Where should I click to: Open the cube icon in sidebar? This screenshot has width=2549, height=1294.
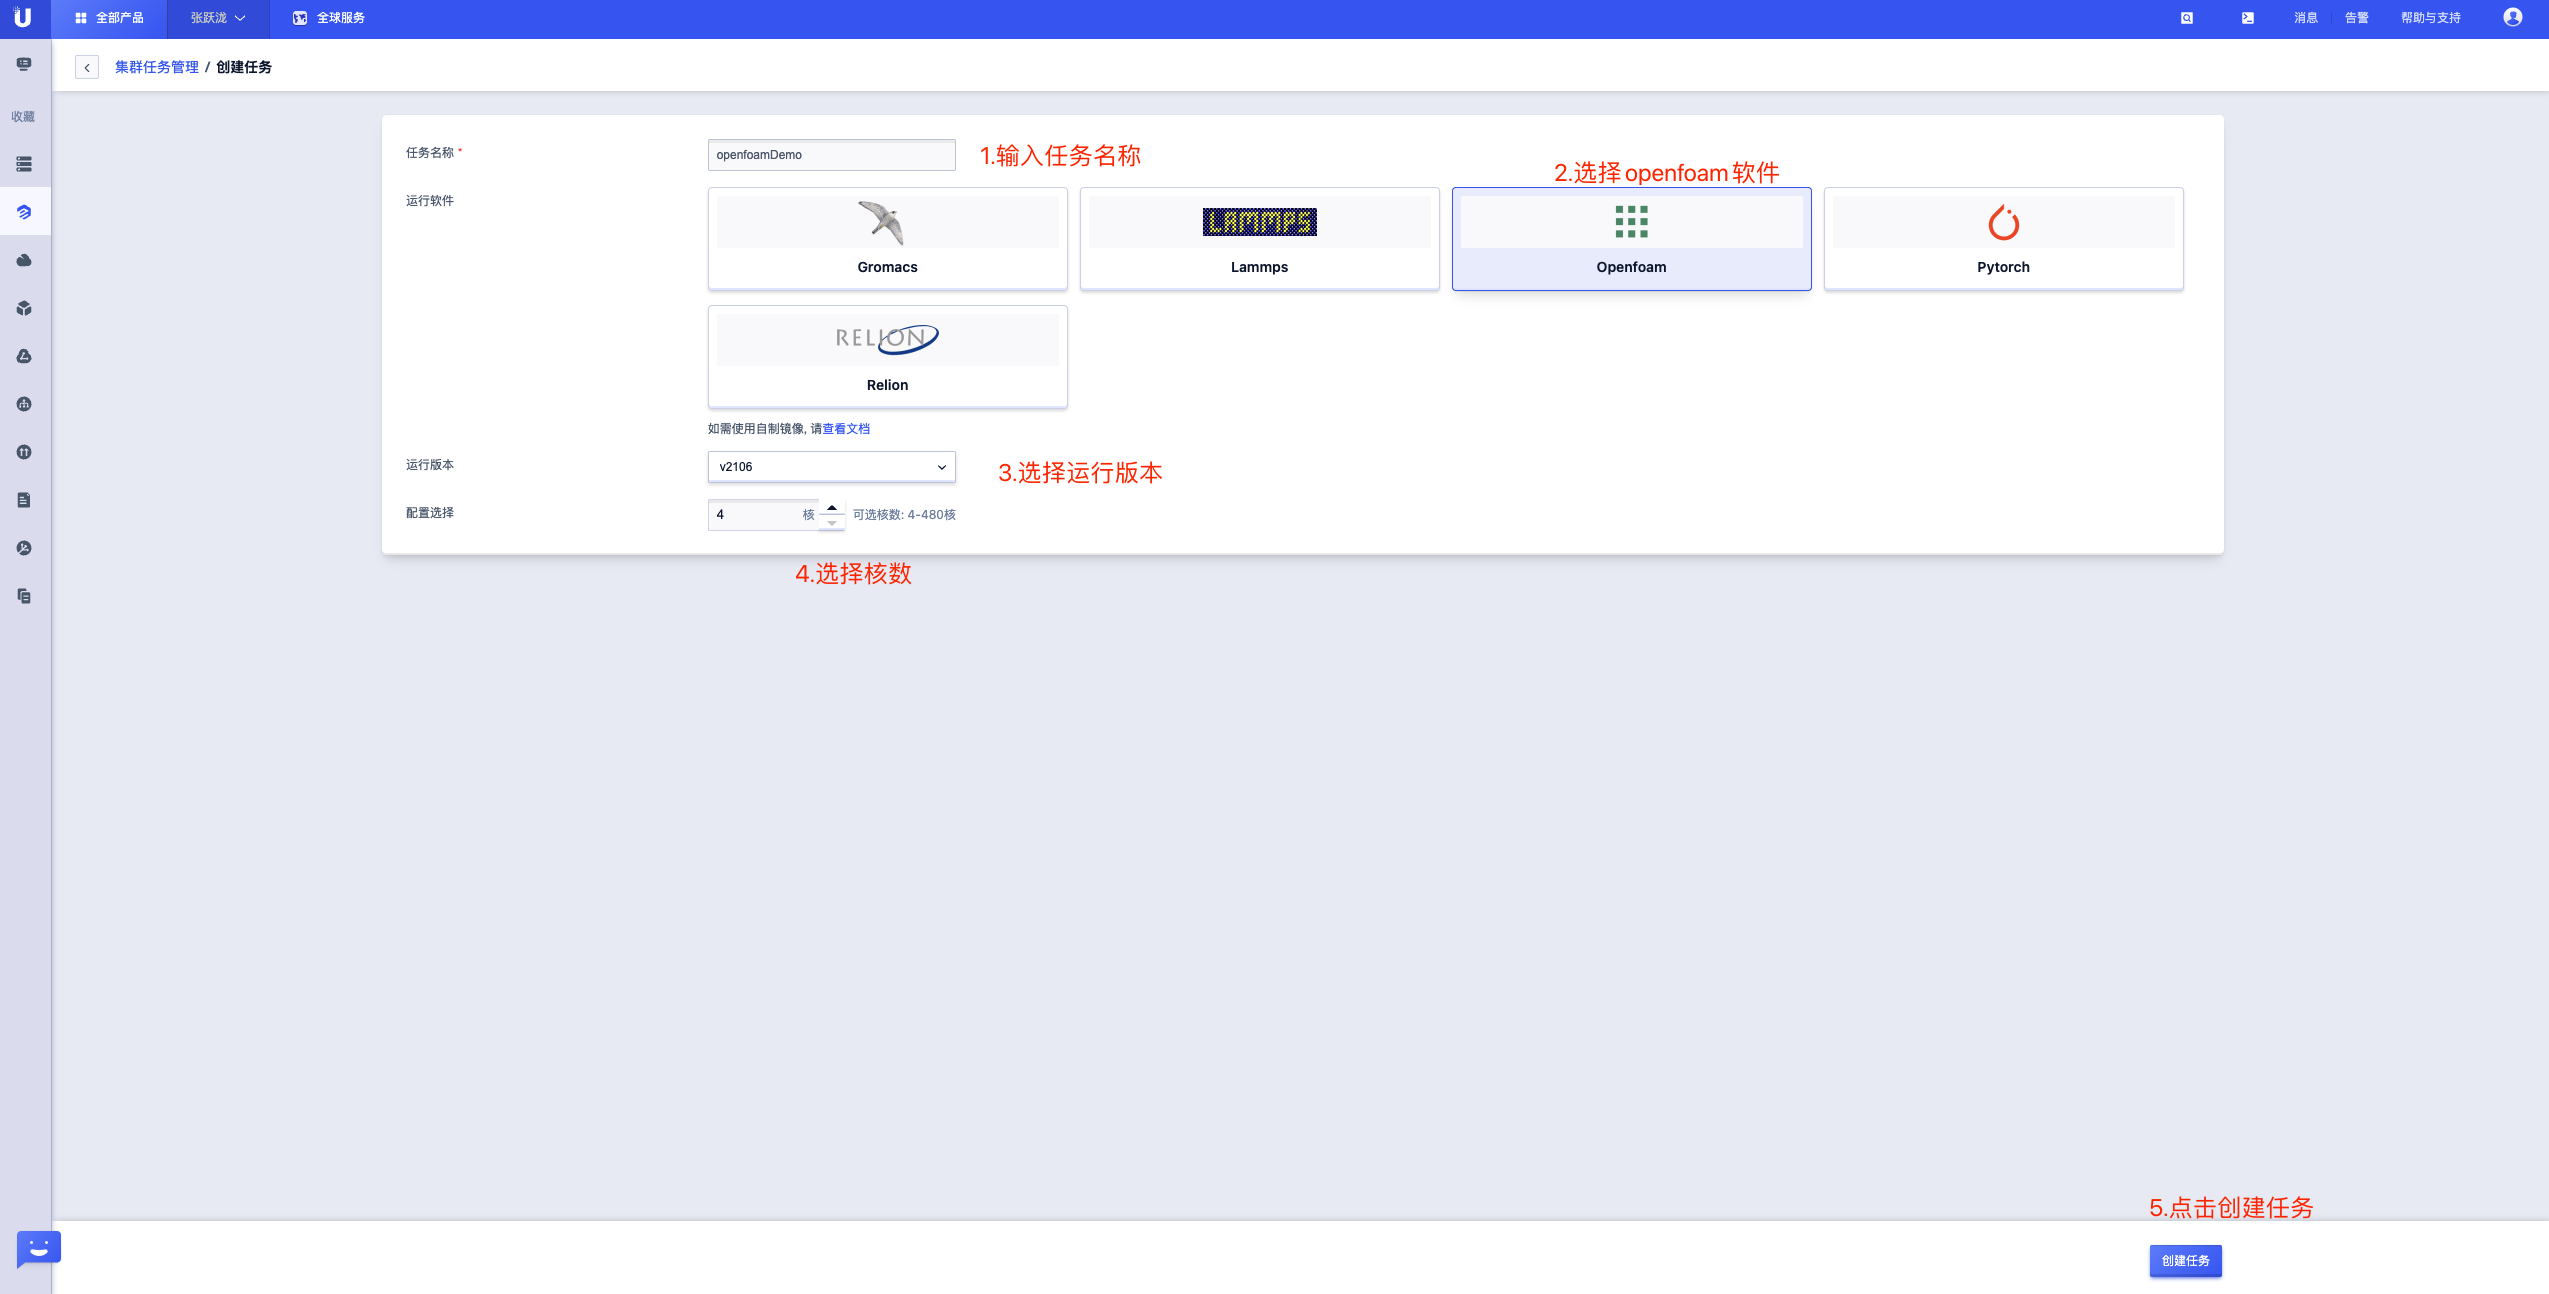coord(24,308)
